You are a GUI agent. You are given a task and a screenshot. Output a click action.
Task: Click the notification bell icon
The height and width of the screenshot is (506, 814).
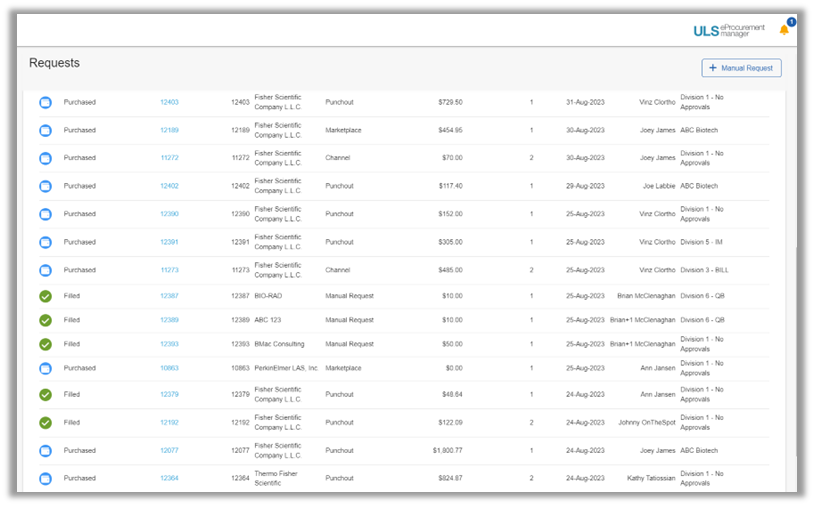784,29
